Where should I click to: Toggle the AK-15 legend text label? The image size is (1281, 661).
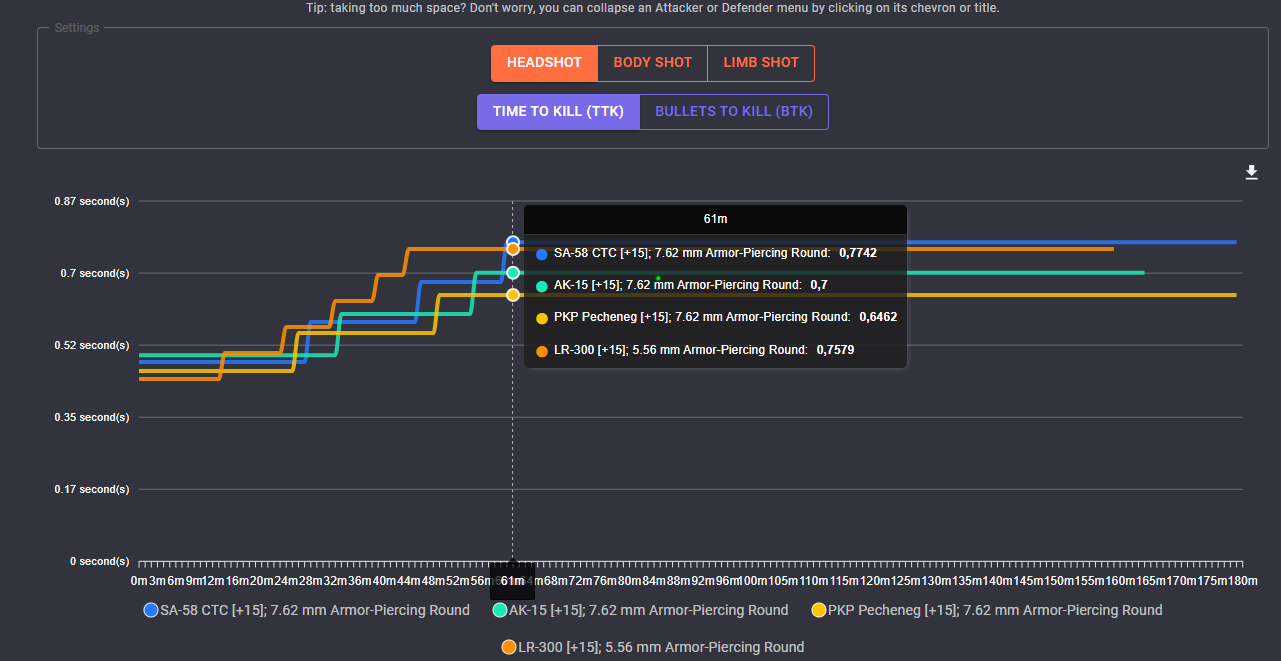click(x=649, y=610)
